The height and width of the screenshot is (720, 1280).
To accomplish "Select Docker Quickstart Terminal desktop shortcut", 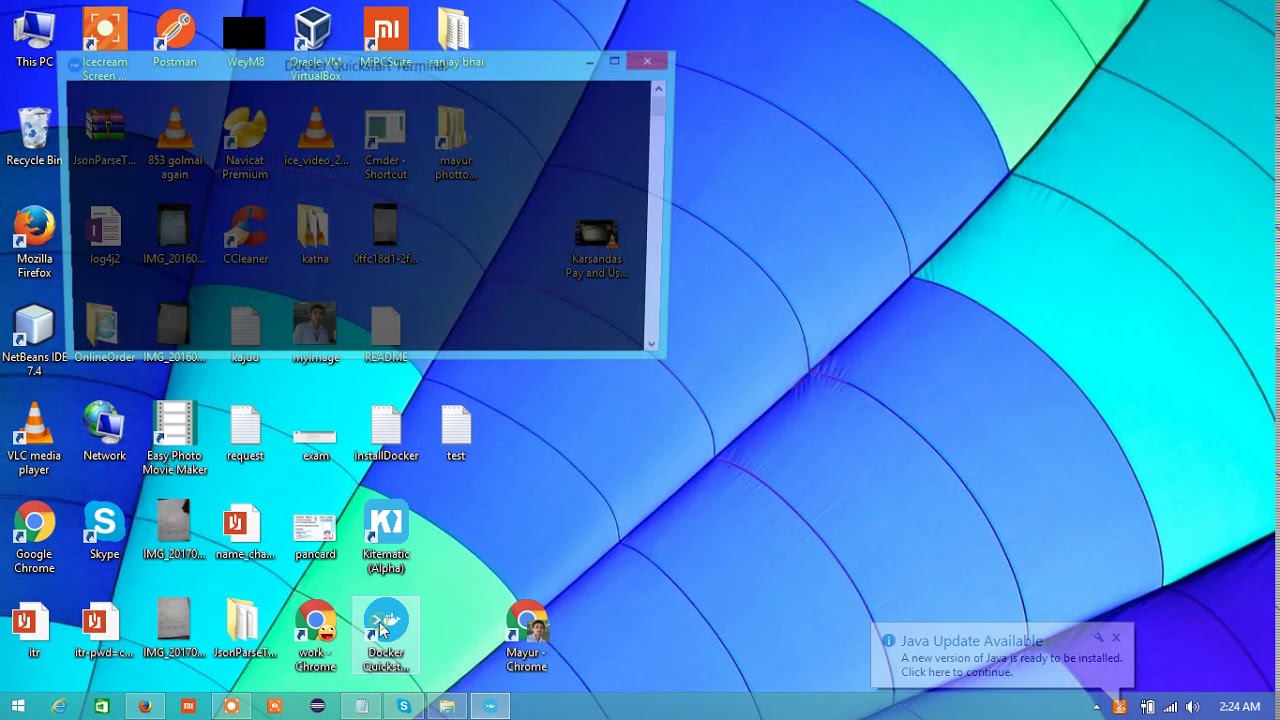I will tap(386, 635).
